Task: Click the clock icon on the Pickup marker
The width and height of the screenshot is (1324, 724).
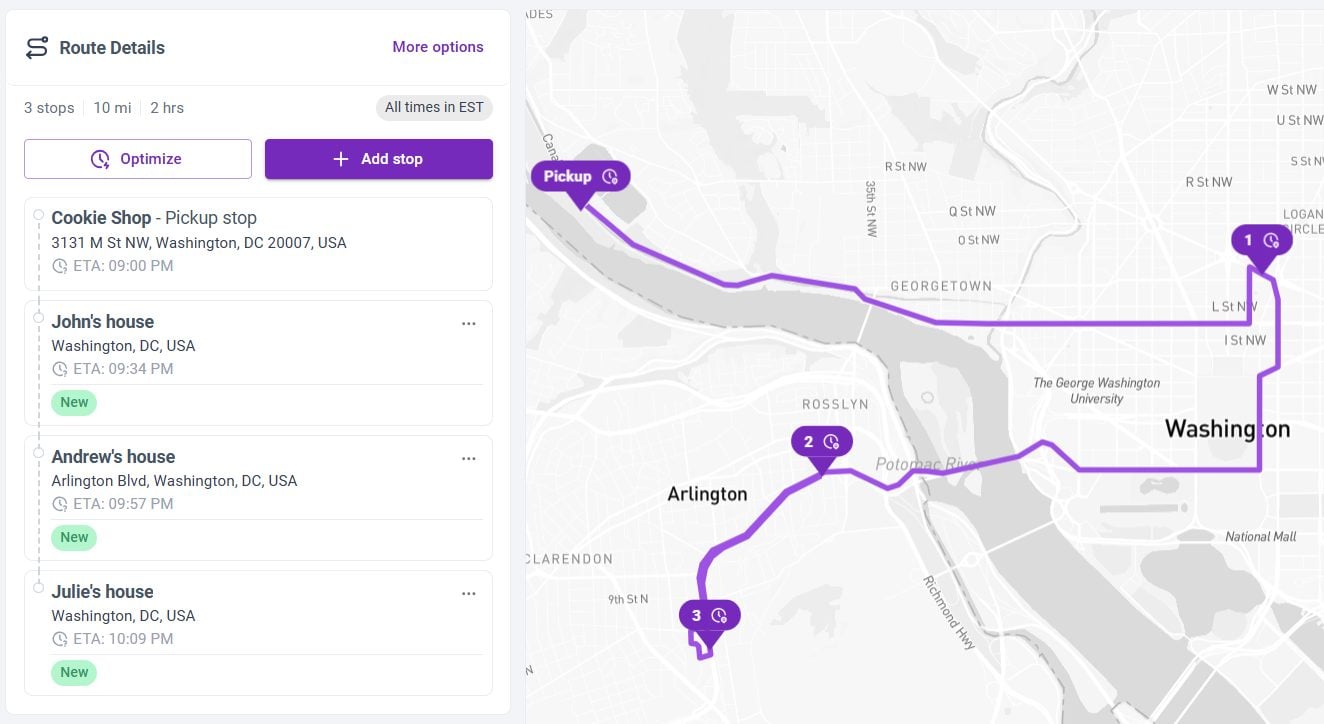Action: (612, 176)
